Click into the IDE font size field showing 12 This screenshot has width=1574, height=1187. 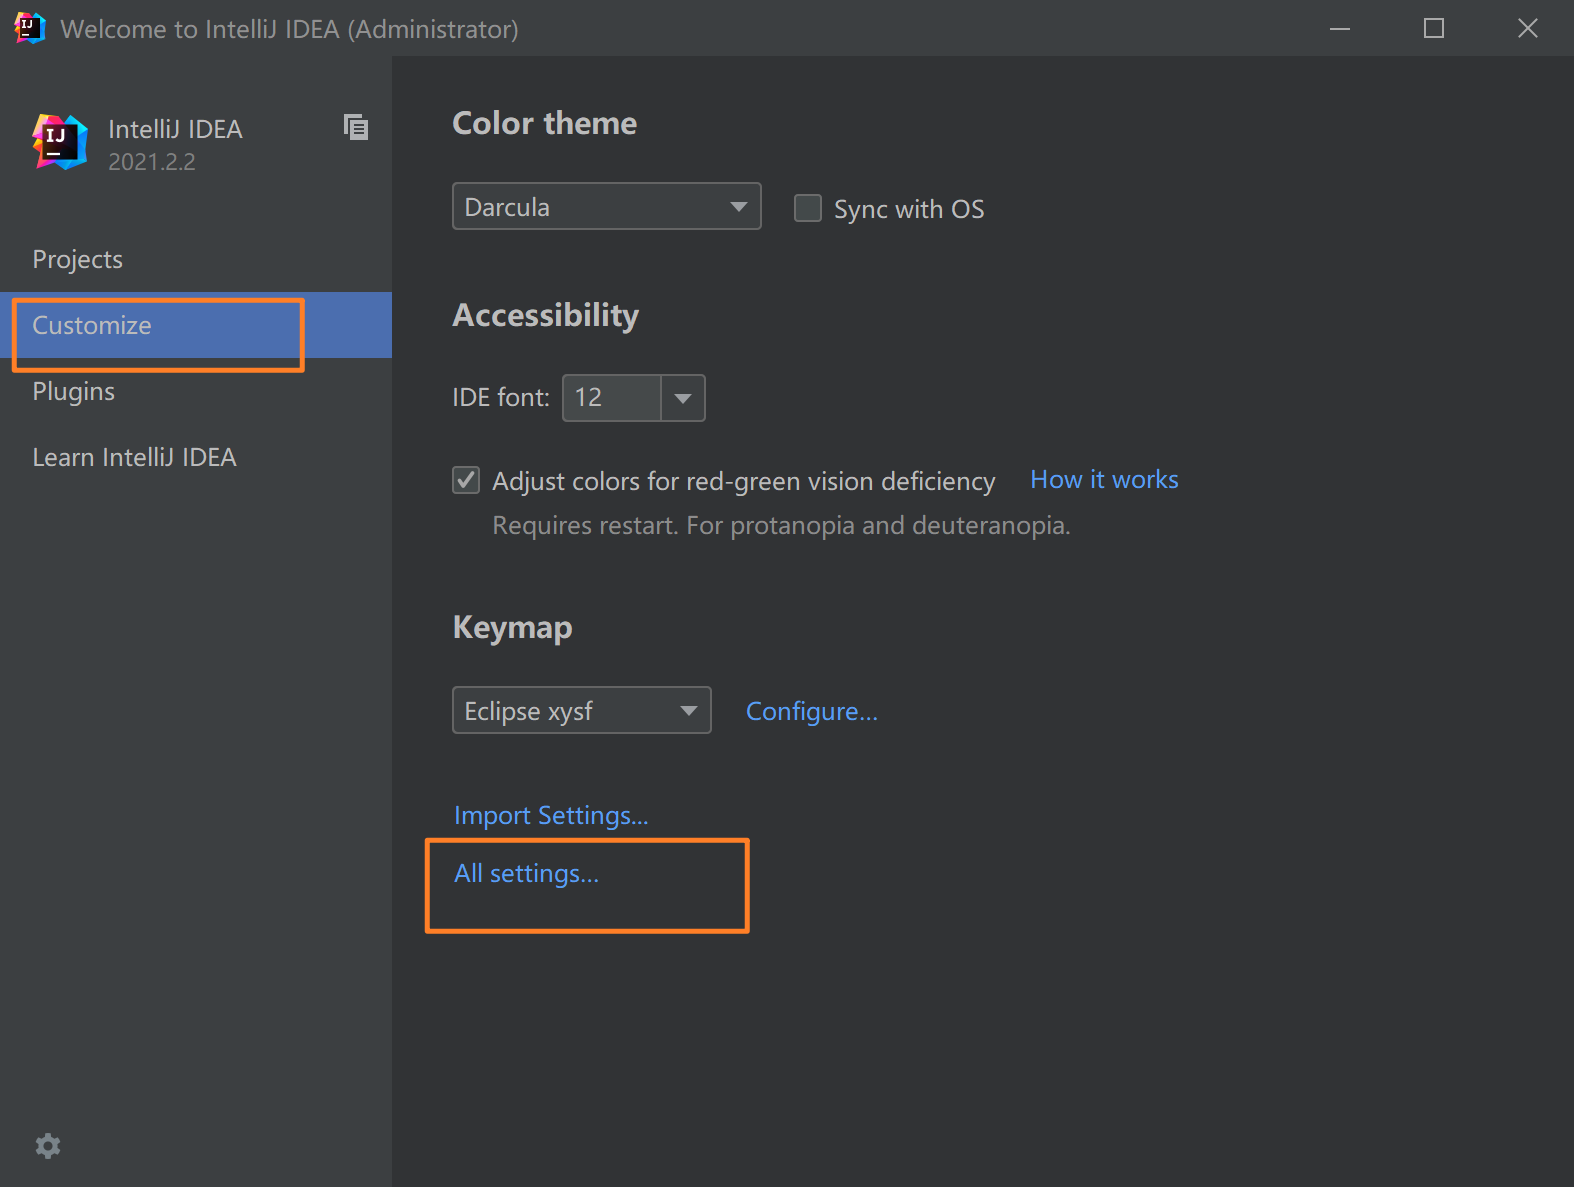pyautogui.click(x=612, y=398)
